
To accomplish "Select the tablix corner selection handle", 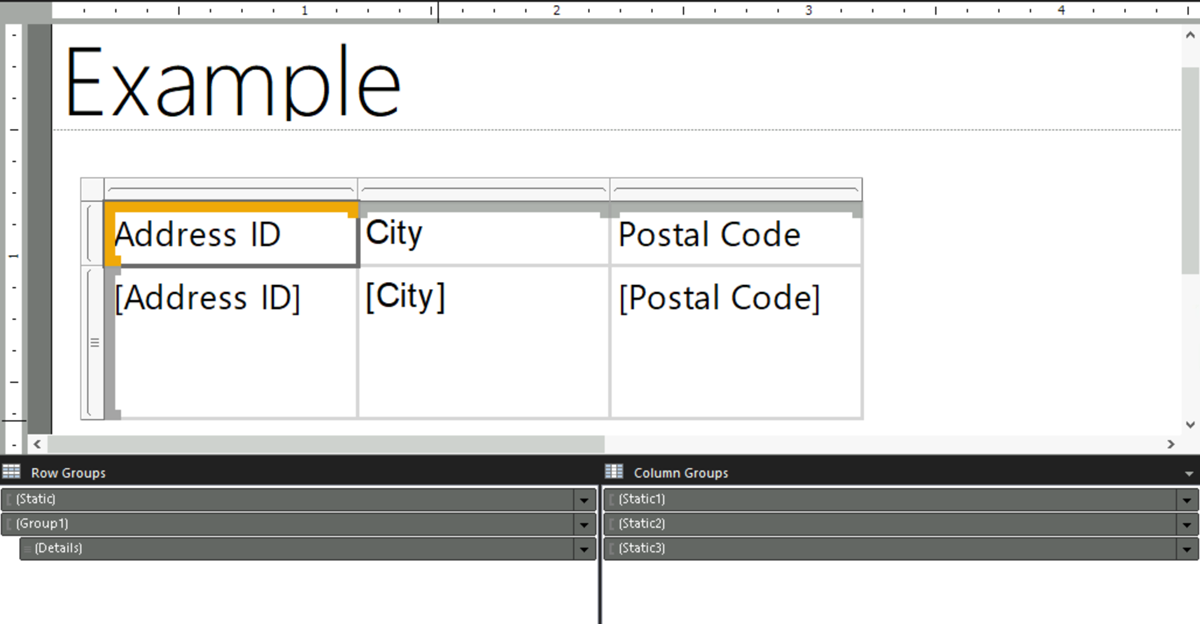I will [x=91, y=188].
